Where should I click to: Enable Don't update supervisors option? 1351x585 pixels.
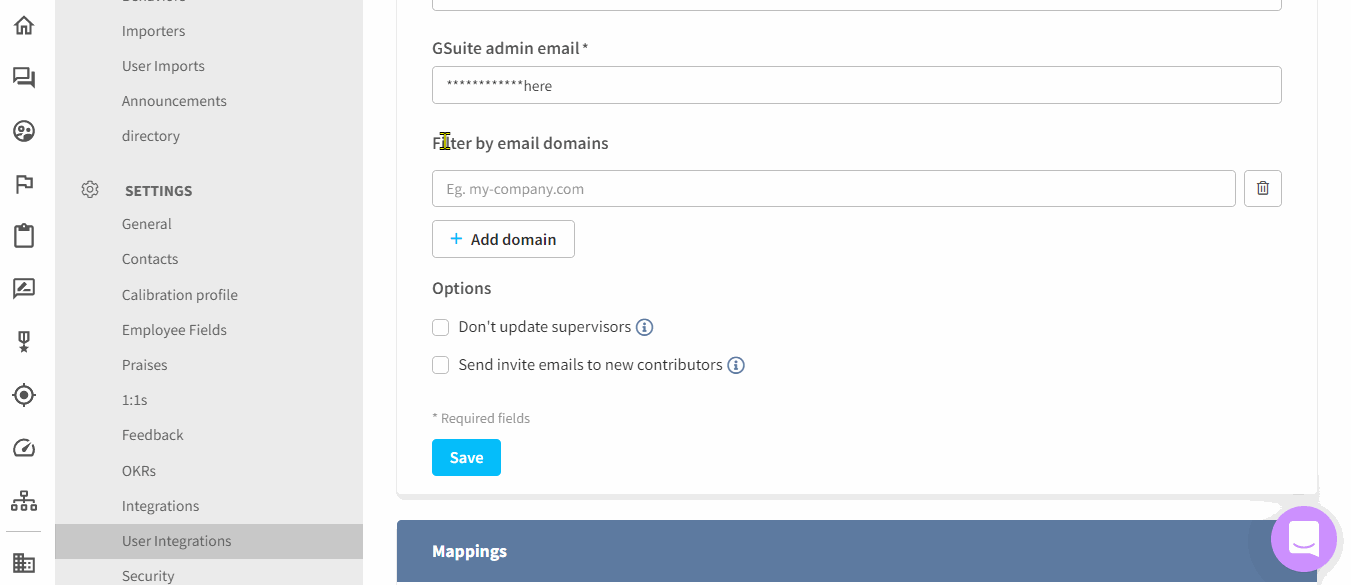pos(440,327)
